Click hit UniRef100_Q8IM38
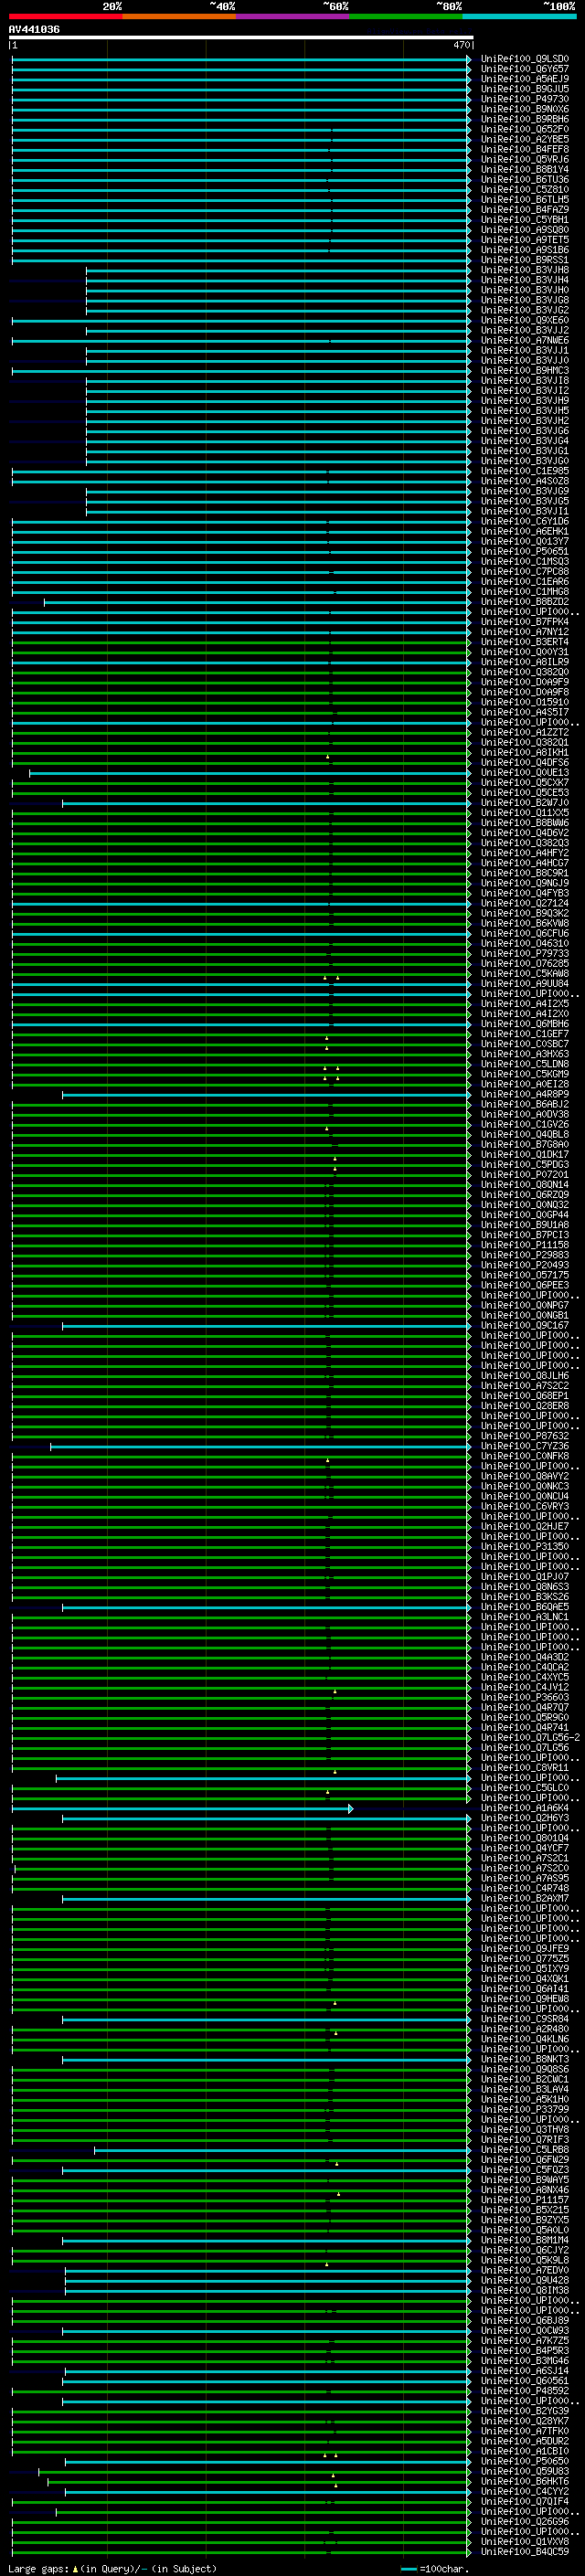 click(x=525, y=2291)
